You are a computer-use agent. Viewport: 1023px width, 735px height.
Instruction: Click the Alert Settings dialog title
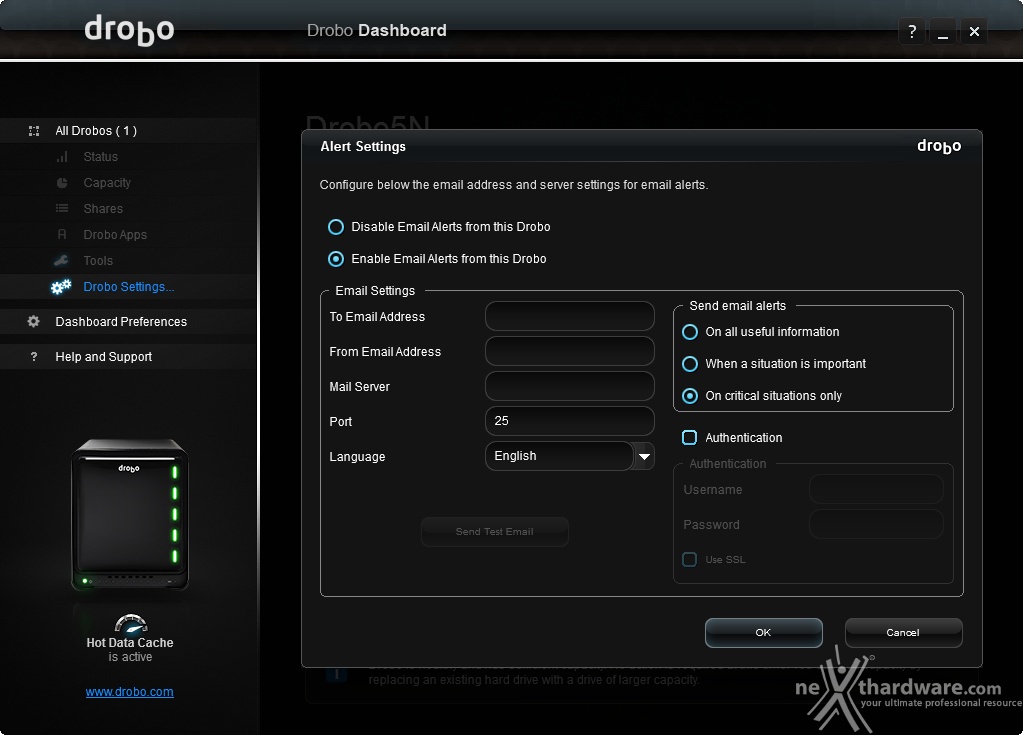363,147
